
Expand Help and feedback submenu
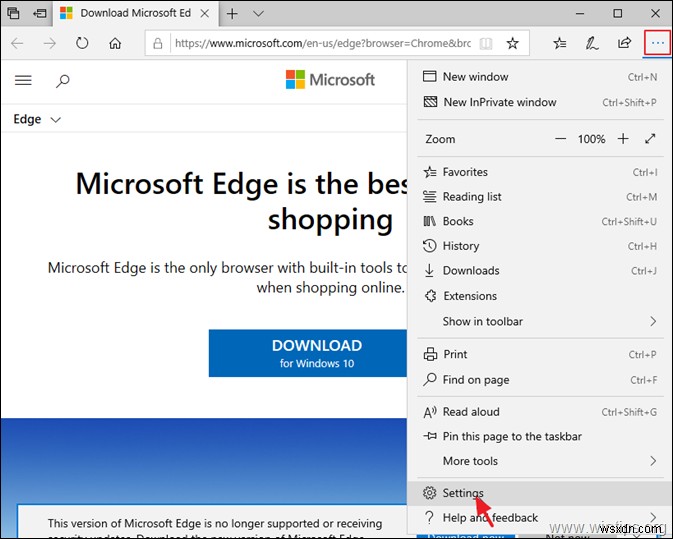540,518
